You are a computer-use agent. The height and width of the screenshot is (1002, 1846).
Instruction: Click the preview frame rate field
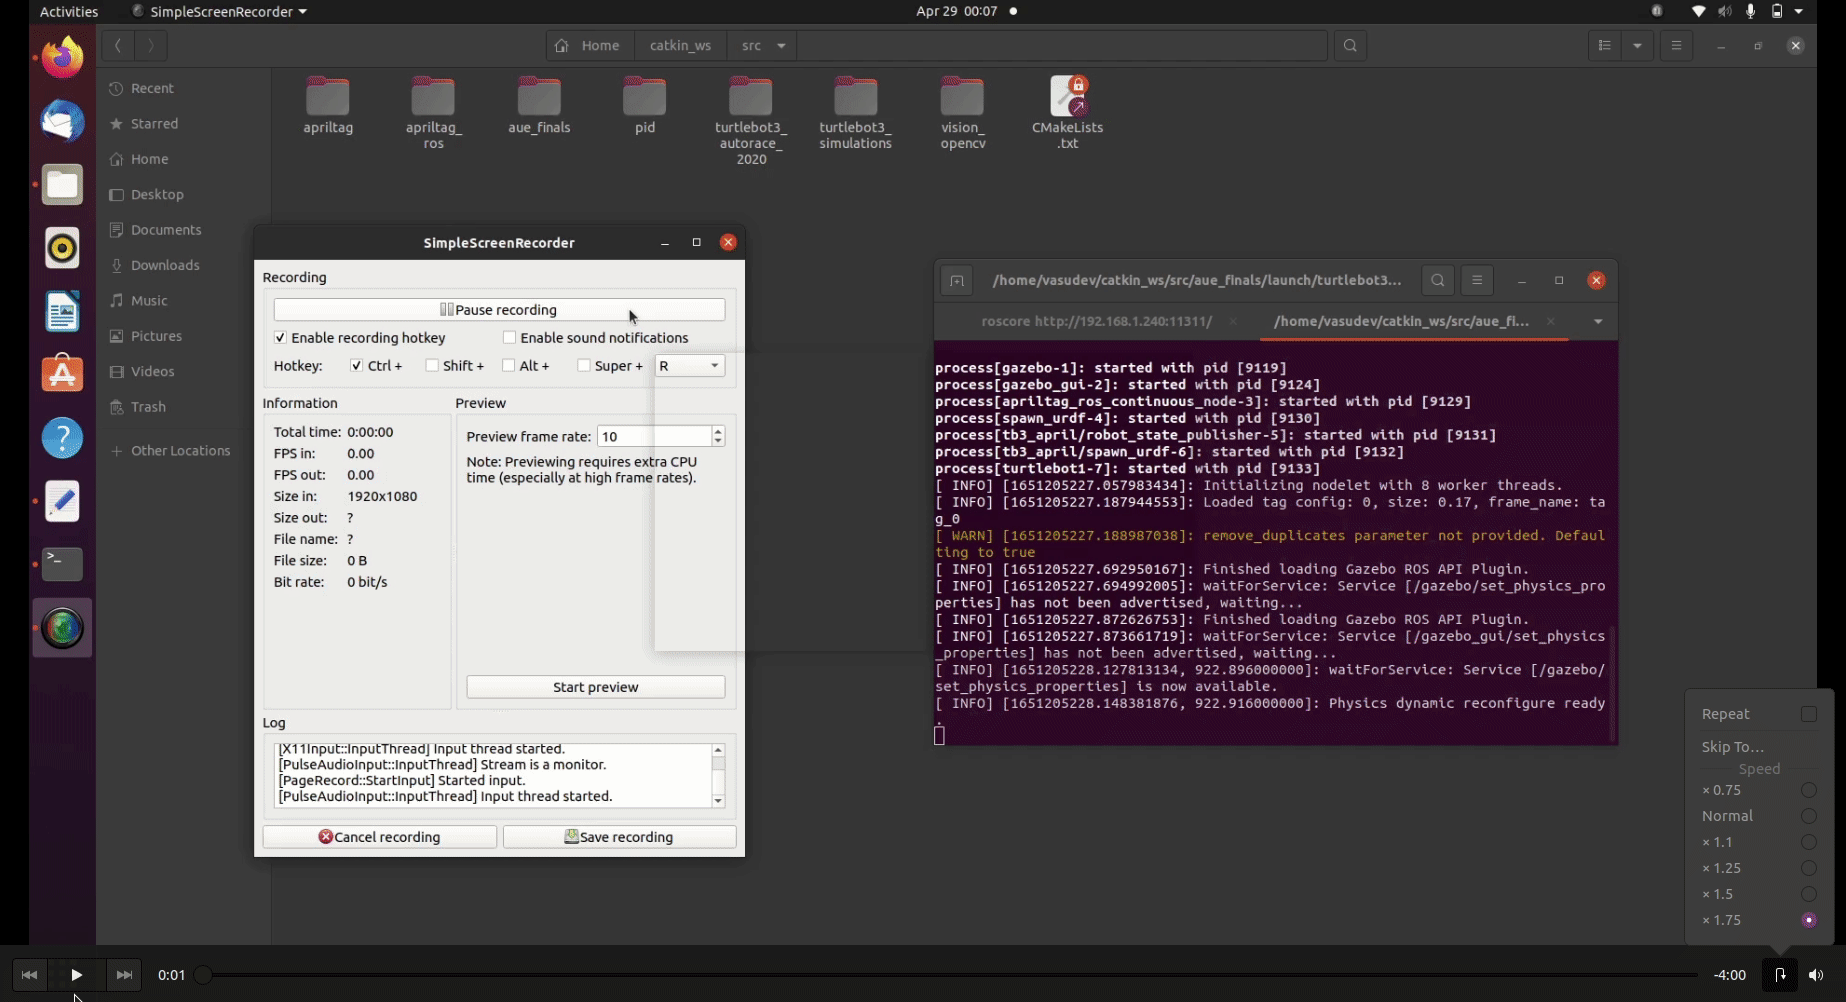[x=655, y=436]
